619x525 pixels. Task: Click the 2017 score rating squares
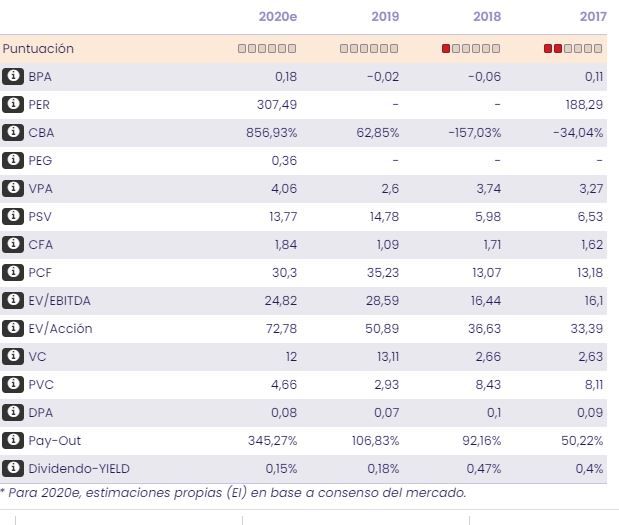click(x=573, y=48)
